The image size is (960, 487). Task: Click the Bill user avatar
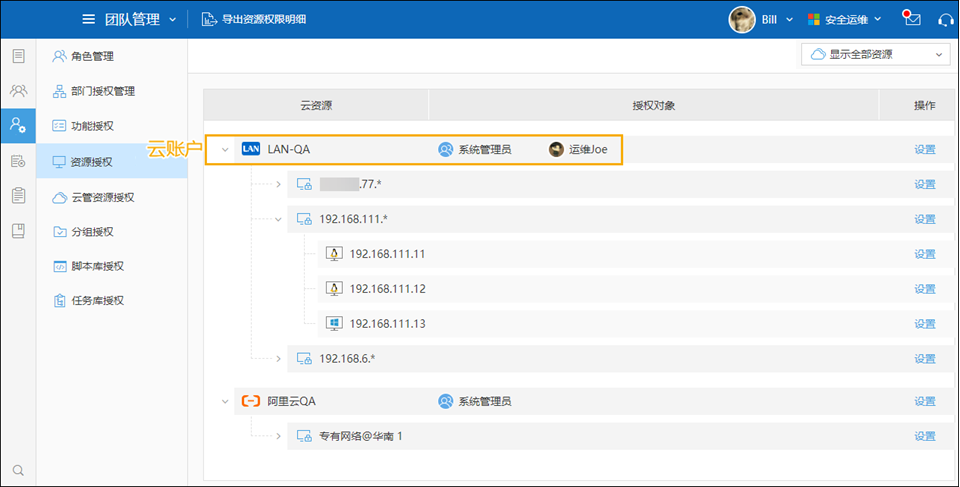(x=741, y=19)
